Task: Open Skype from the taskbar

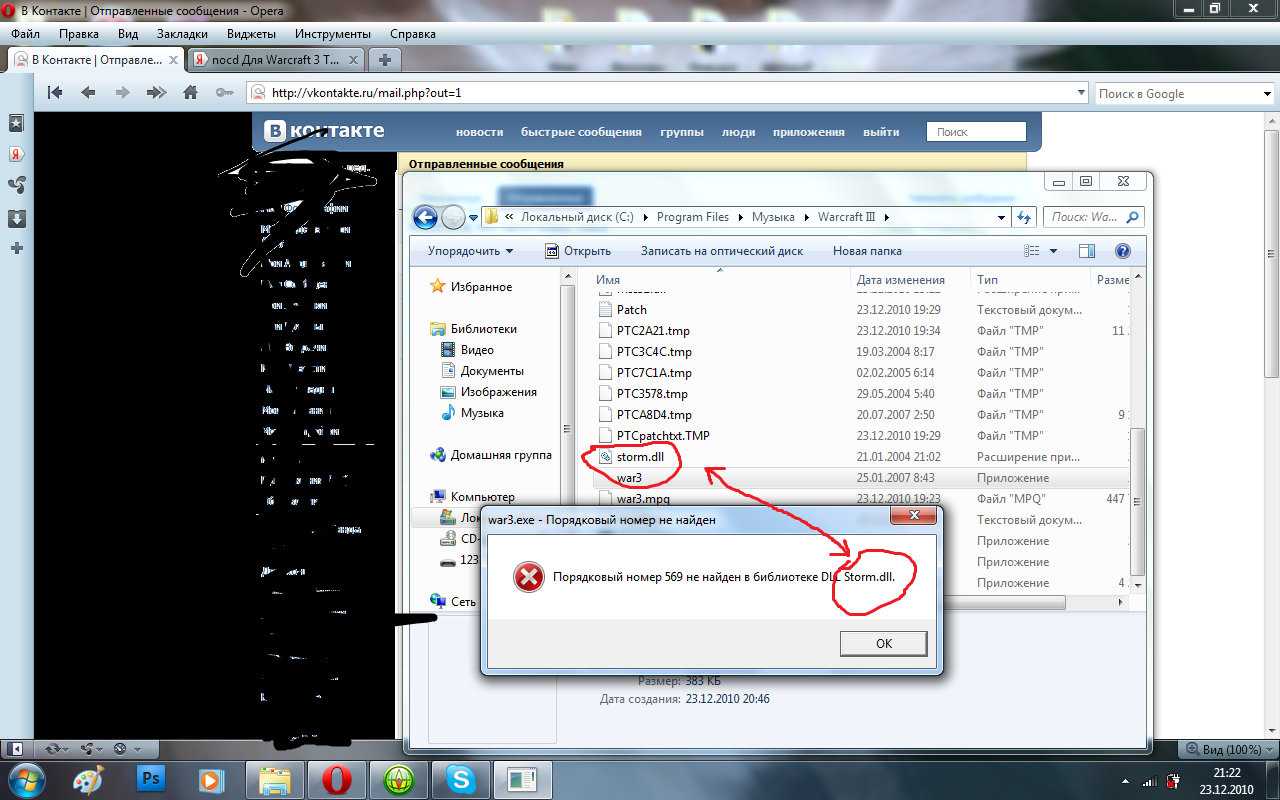Action: (x=461, y=778)
